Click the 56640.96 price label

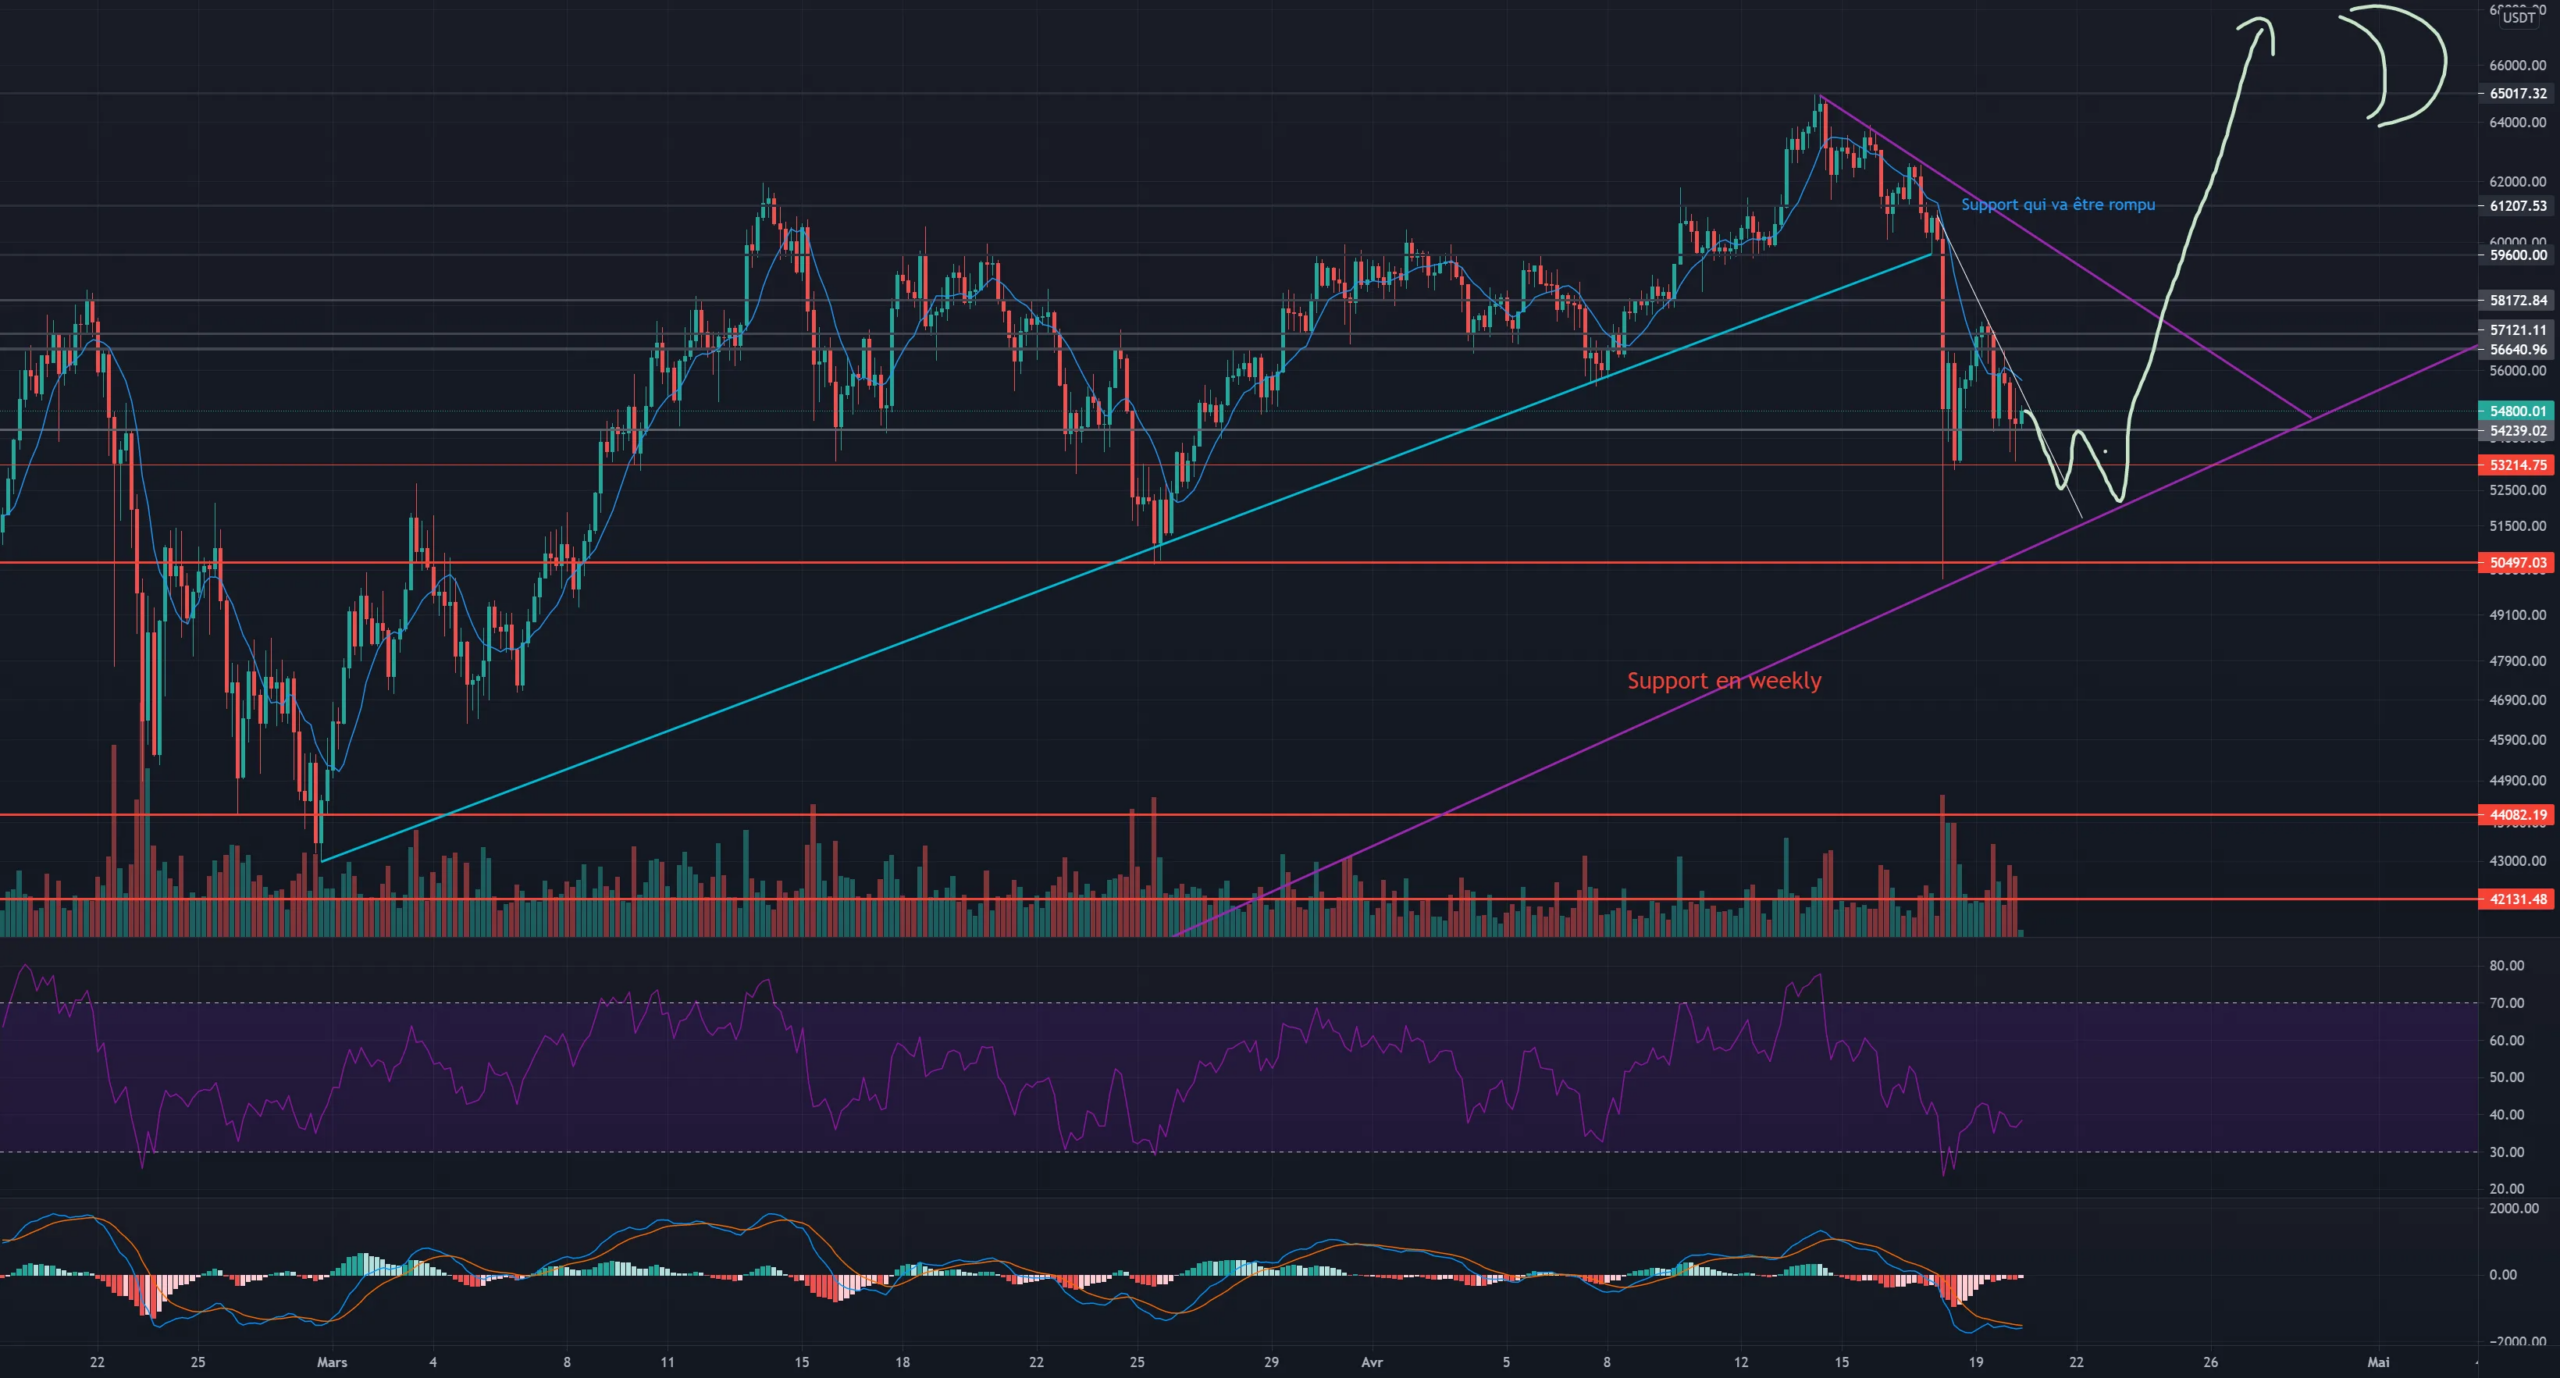2516,350
